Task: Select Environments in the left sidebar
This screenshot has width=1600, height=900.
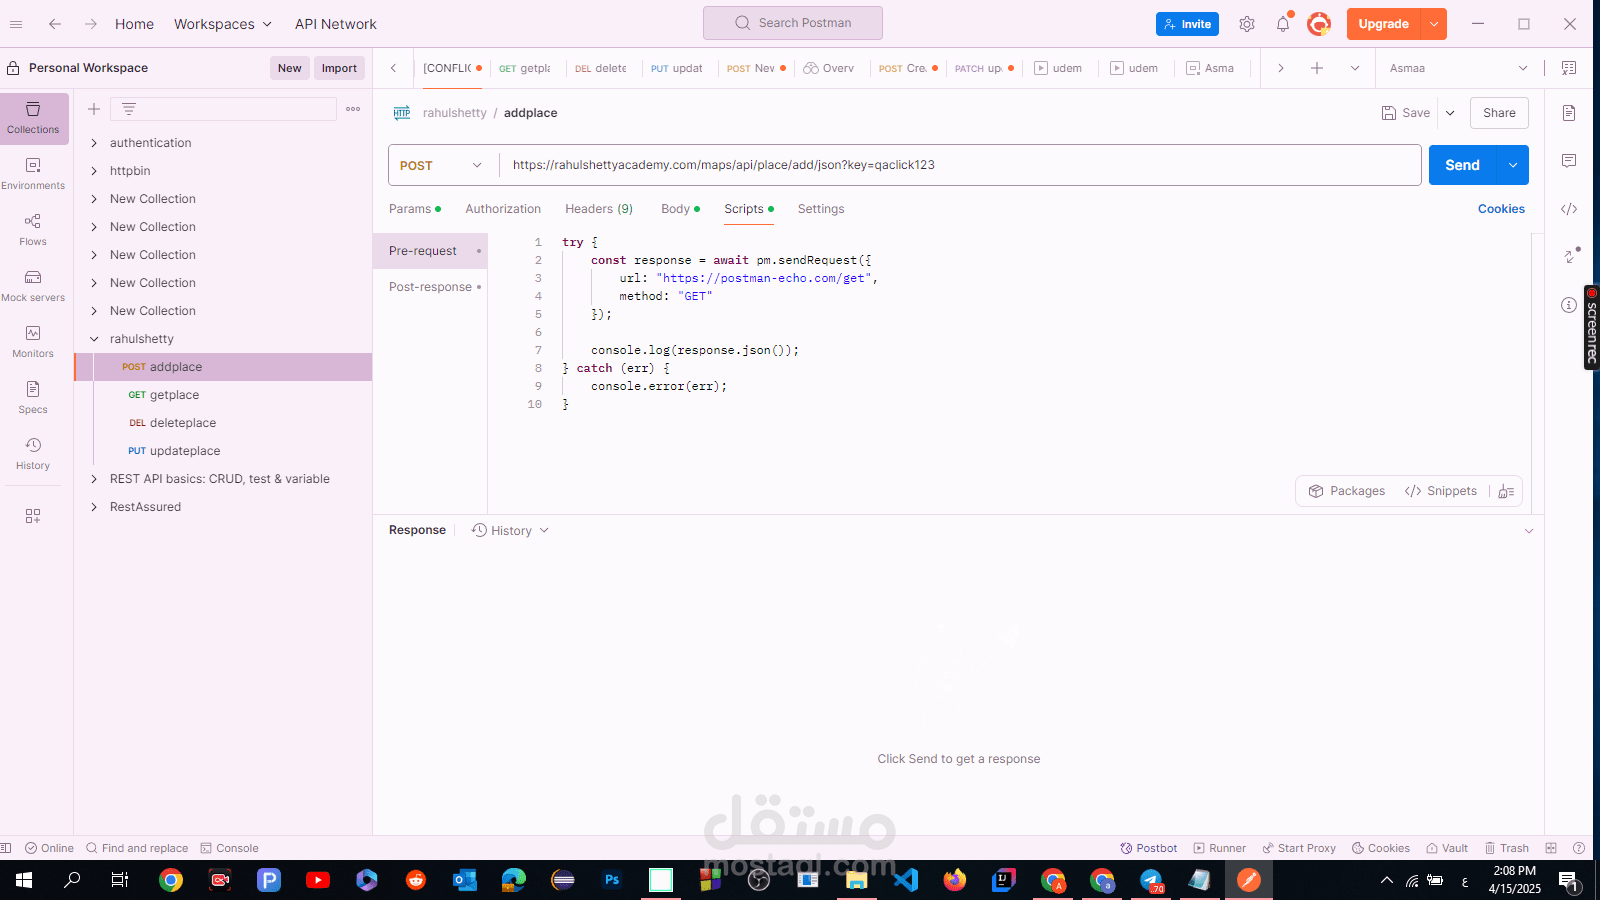Action: tap(33, 172)
